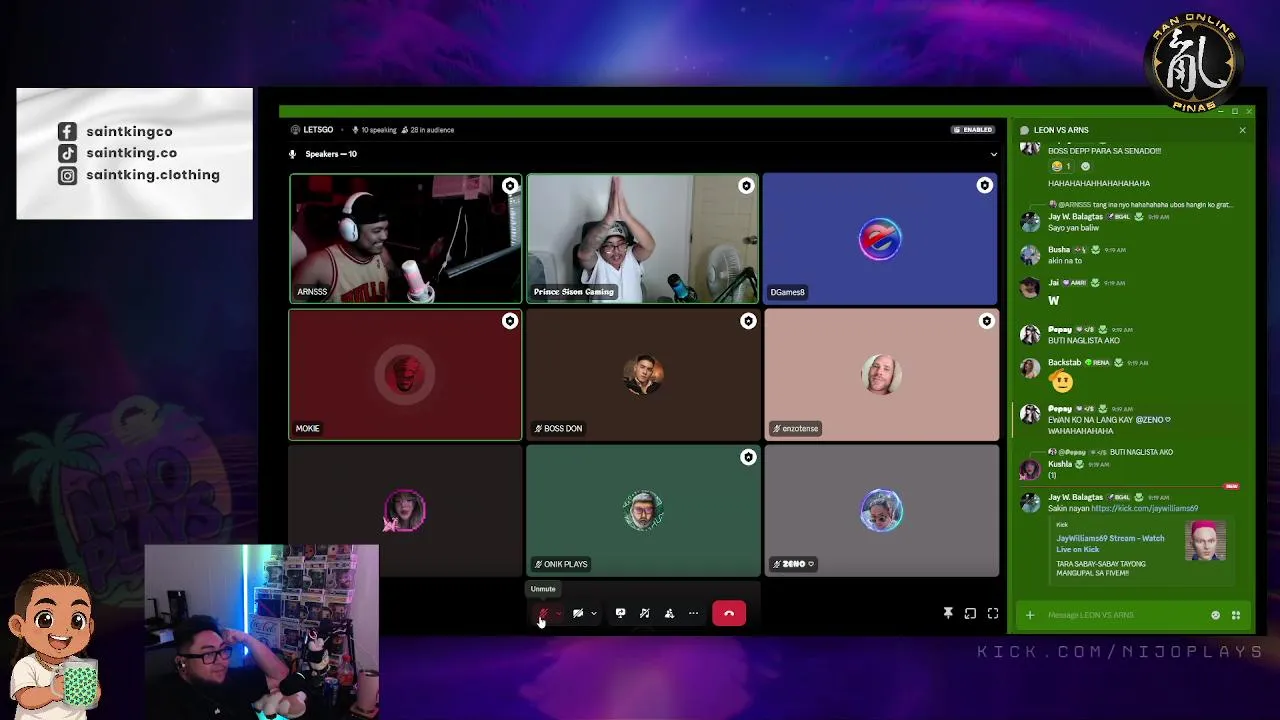Click '28 in audience' count in header
The image size is (1280, 720).
click(427, 130)
